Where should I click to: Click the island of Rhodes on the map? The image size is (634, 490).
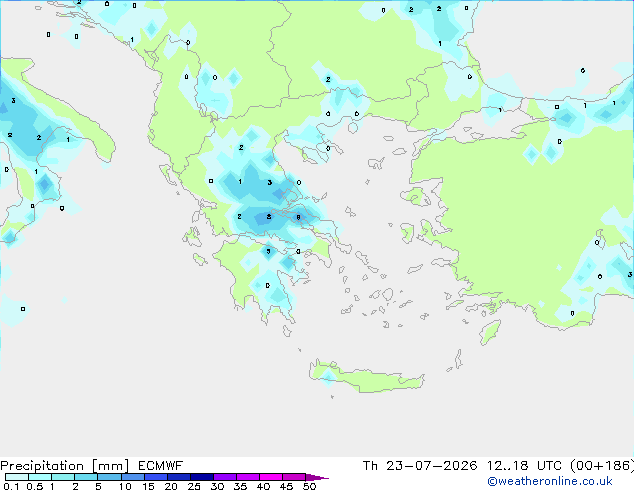pyautogui.click(x=490, y=332)
